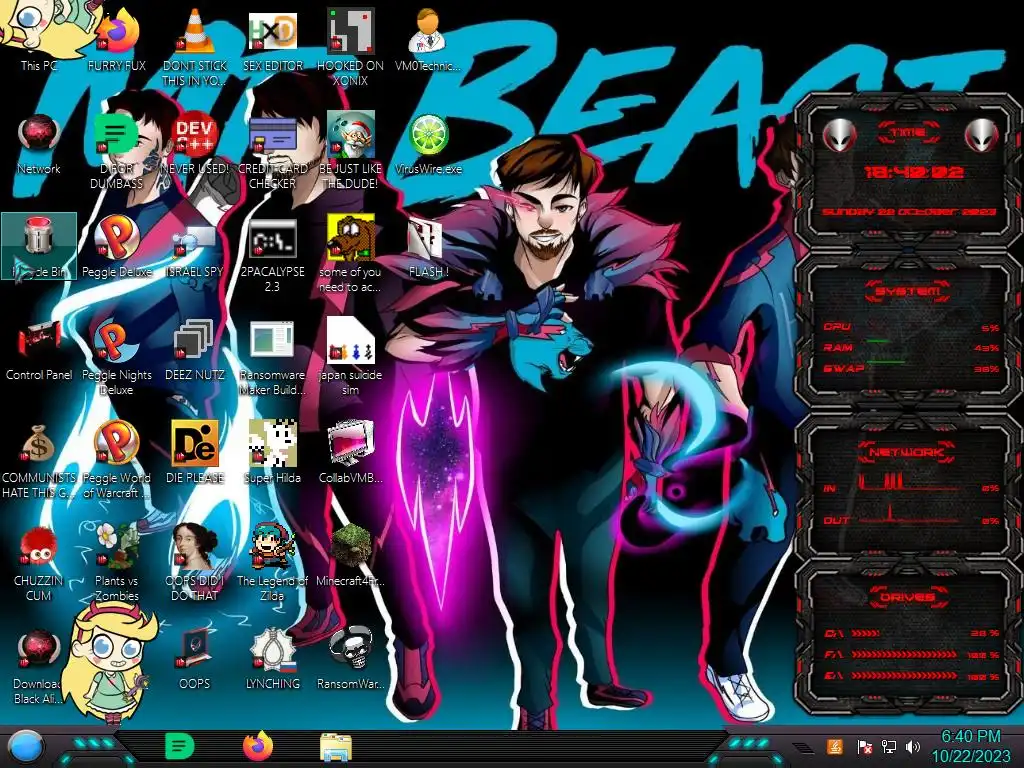Open the green chat app on taskbar

[x=179, y=746]
